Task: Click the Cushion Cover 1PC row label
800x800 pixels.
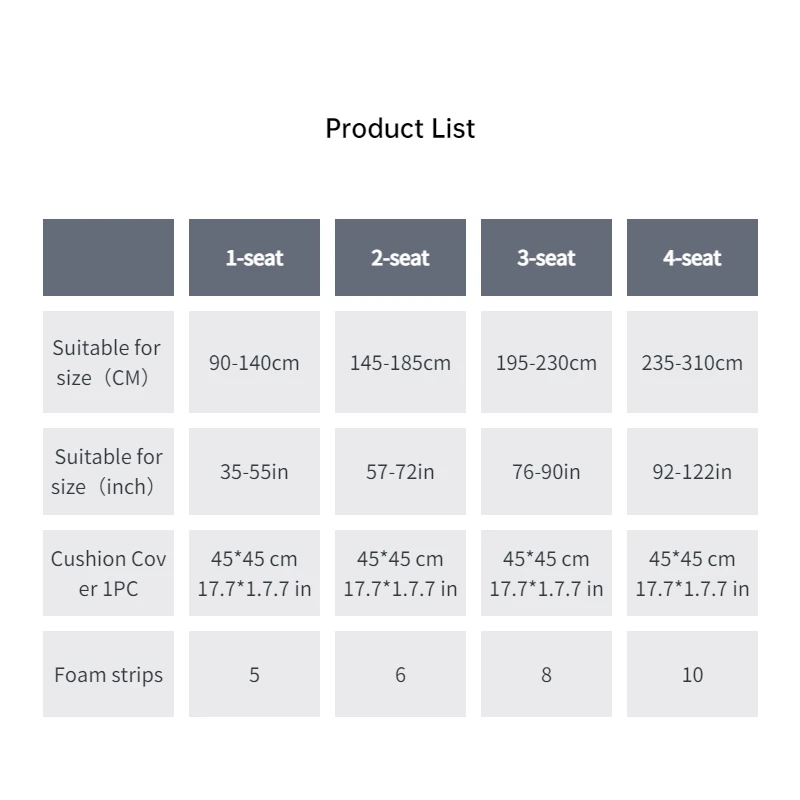Action: pos(108,573)
